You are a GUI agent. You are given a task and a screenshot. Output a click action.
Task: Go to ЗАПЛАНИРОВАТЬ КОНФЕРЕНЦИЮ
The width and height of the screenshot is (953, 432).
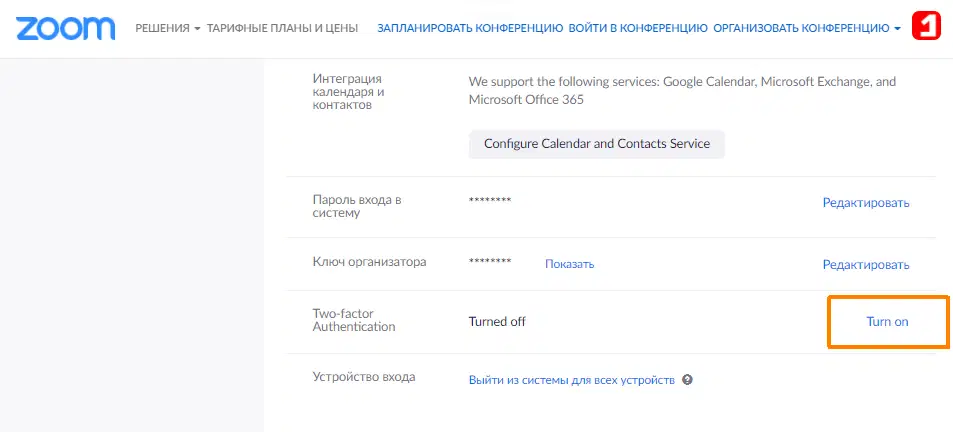point(469,28)
